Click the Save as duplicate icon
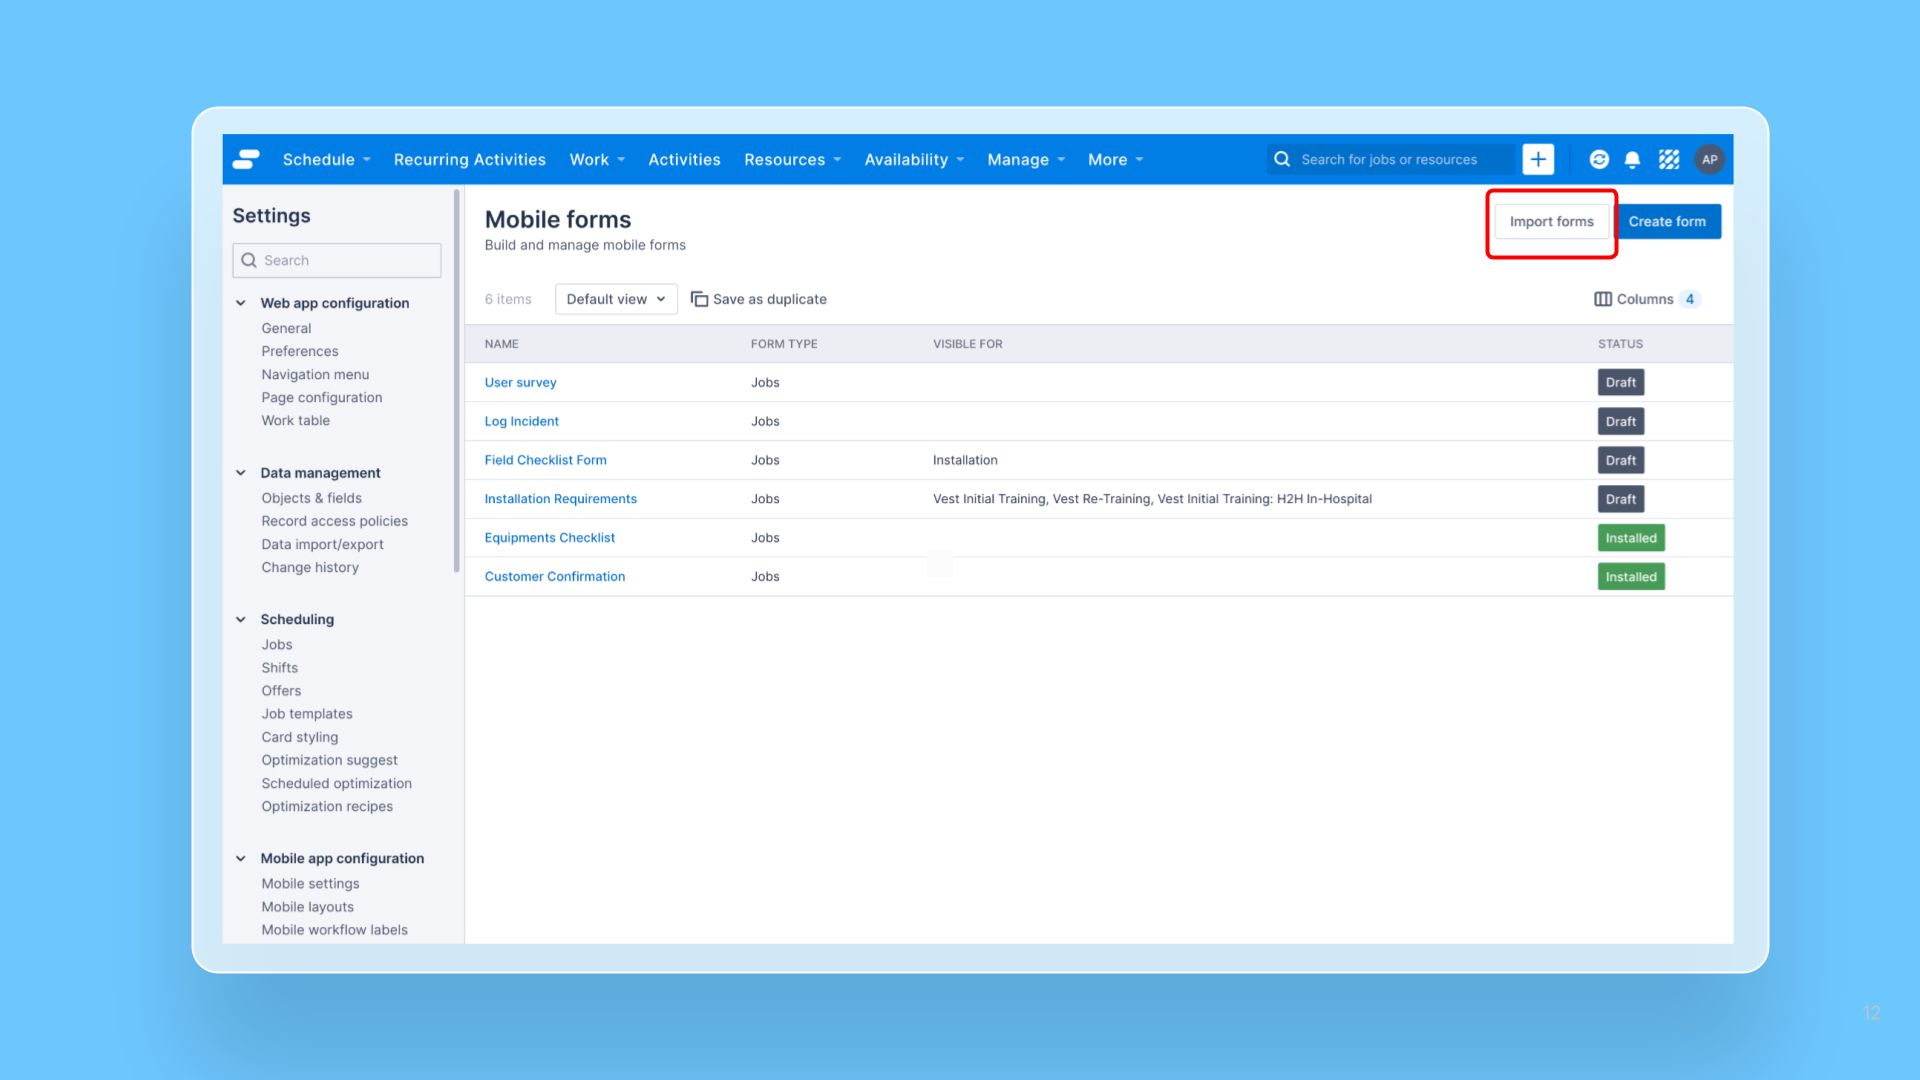The width and height of the screenshot is (1920, 1080). click(699, 299)
